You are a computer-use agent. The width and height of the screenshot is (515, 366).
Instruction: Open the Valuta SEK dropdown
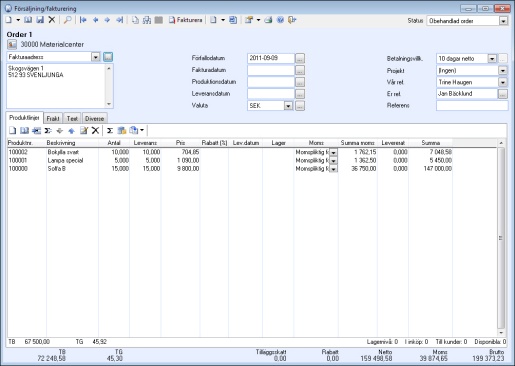[288, 106]
